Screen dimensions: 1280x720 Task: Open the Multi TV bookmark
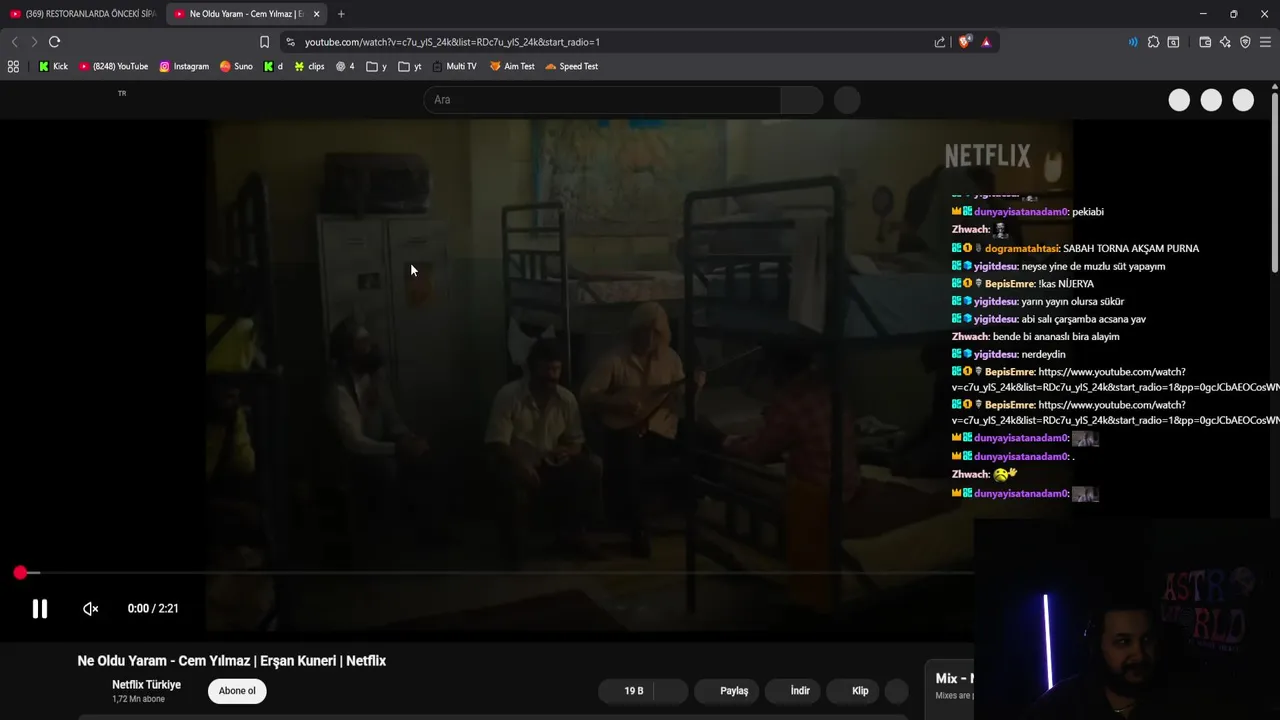[454, 66]
